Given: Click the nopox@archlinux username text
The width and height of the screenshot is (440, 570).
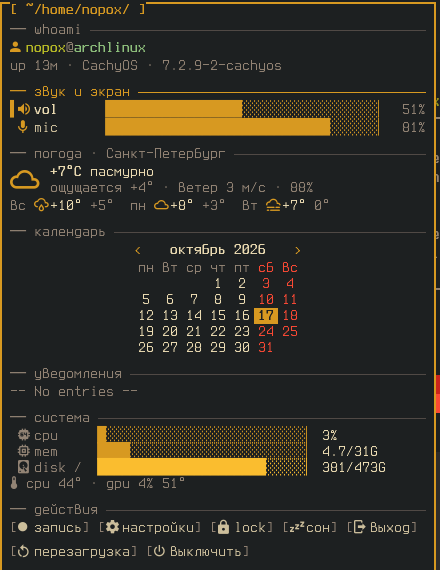Looking at the screenshot, I should [85, 48].
